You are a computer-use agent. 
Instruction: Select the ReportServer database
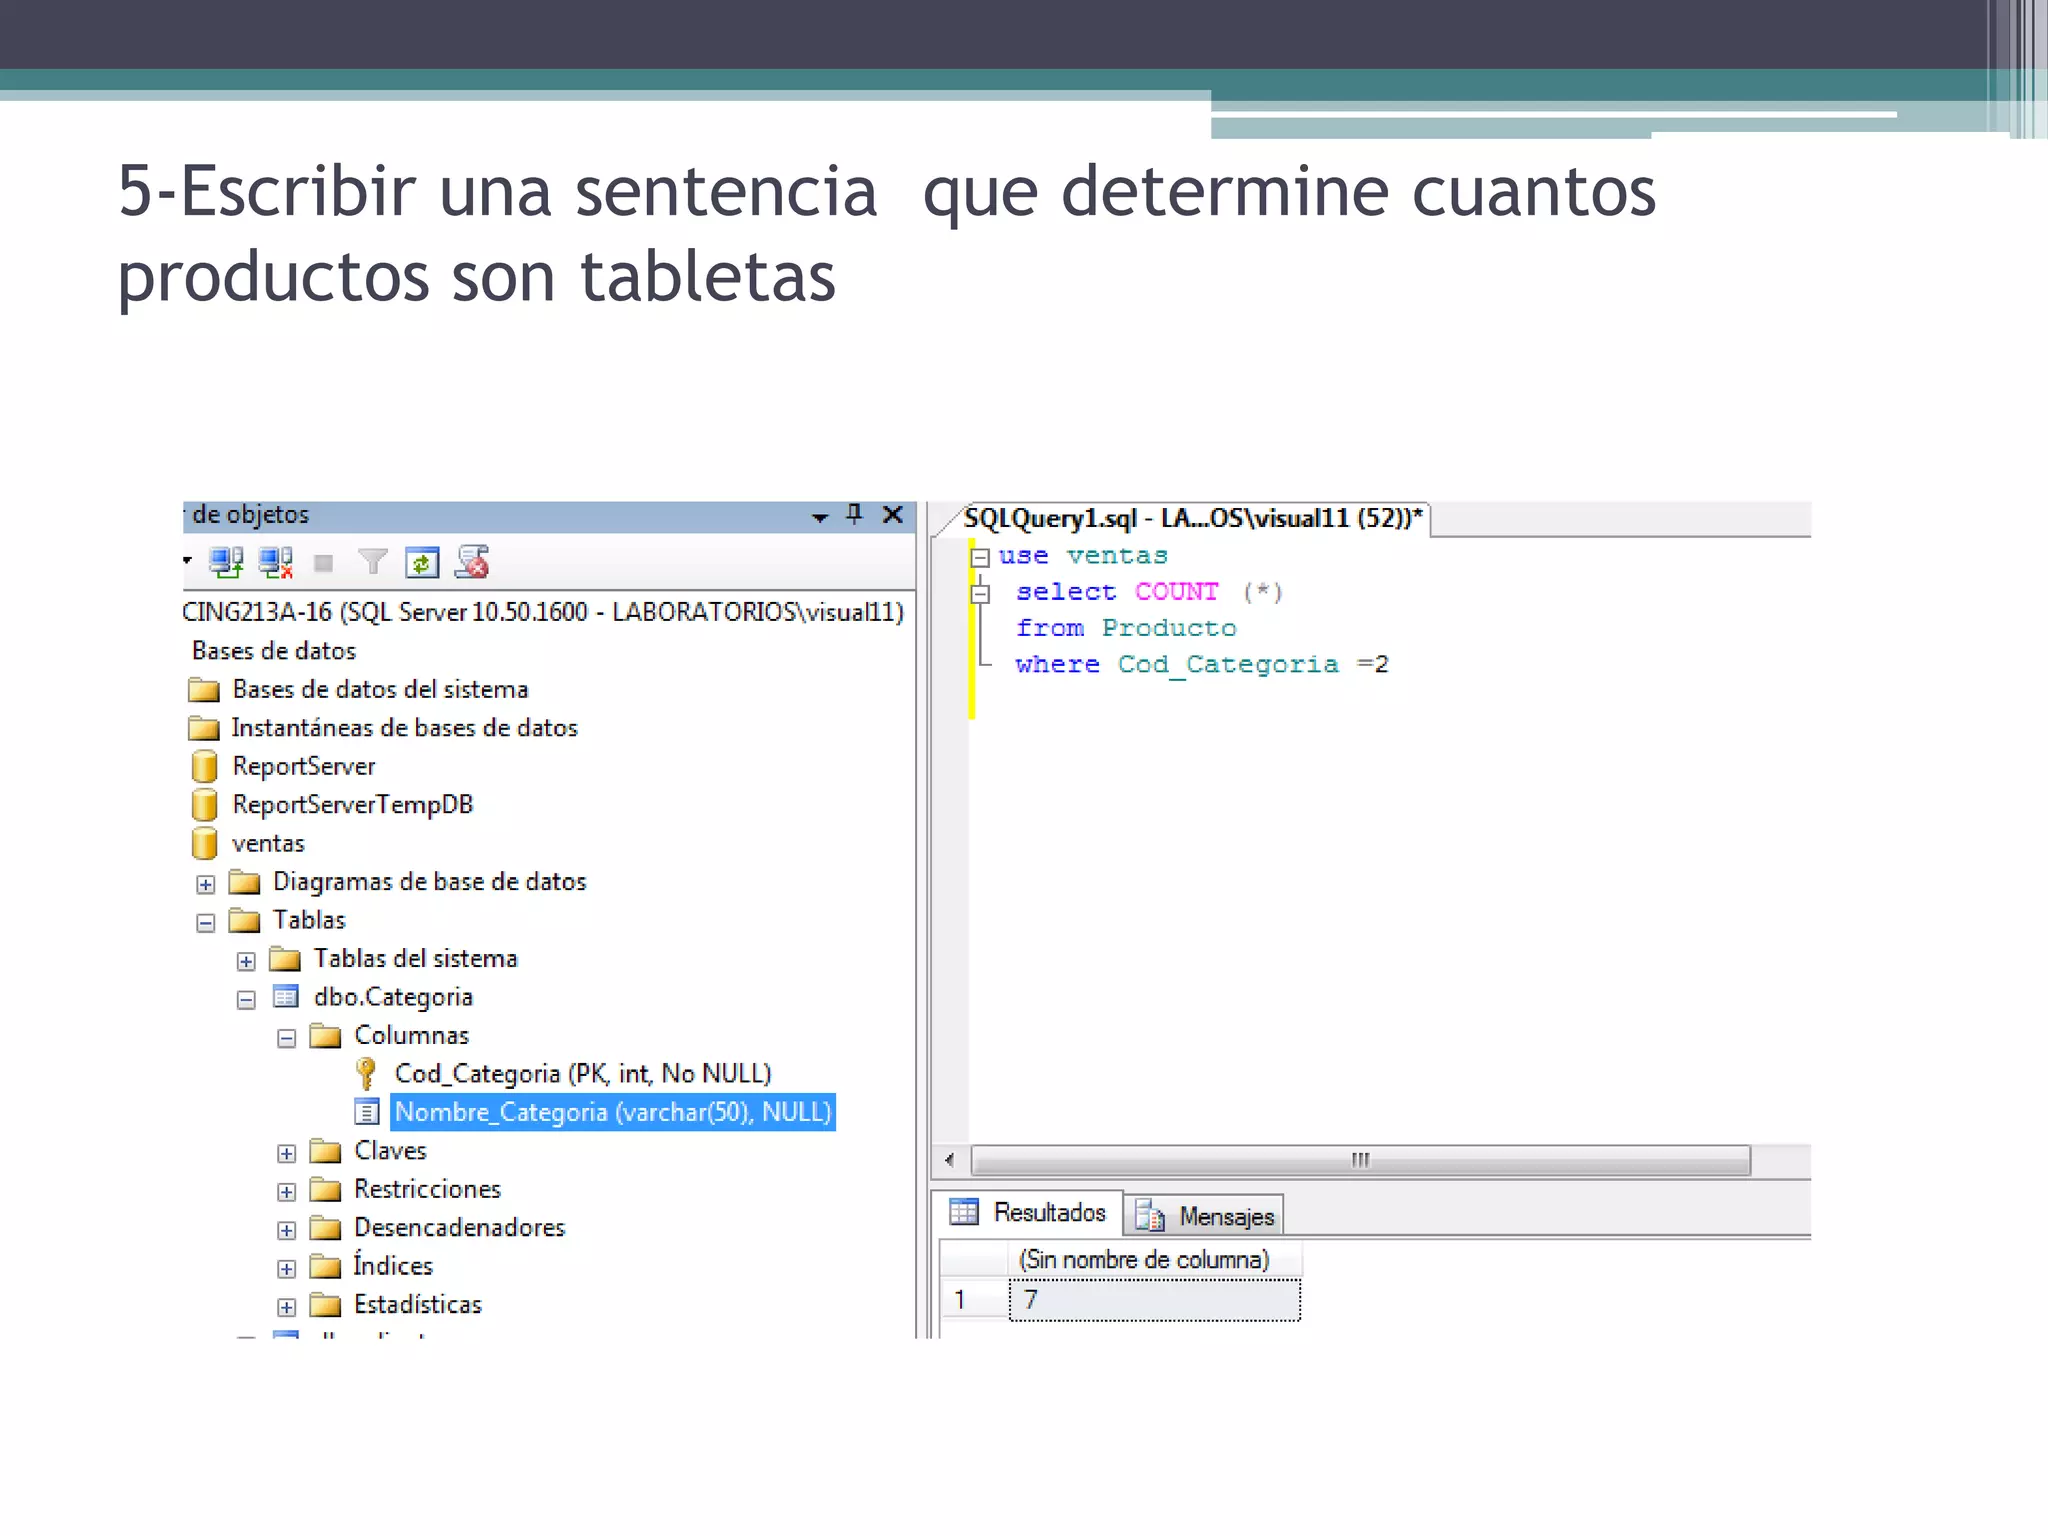pos(304,766)
